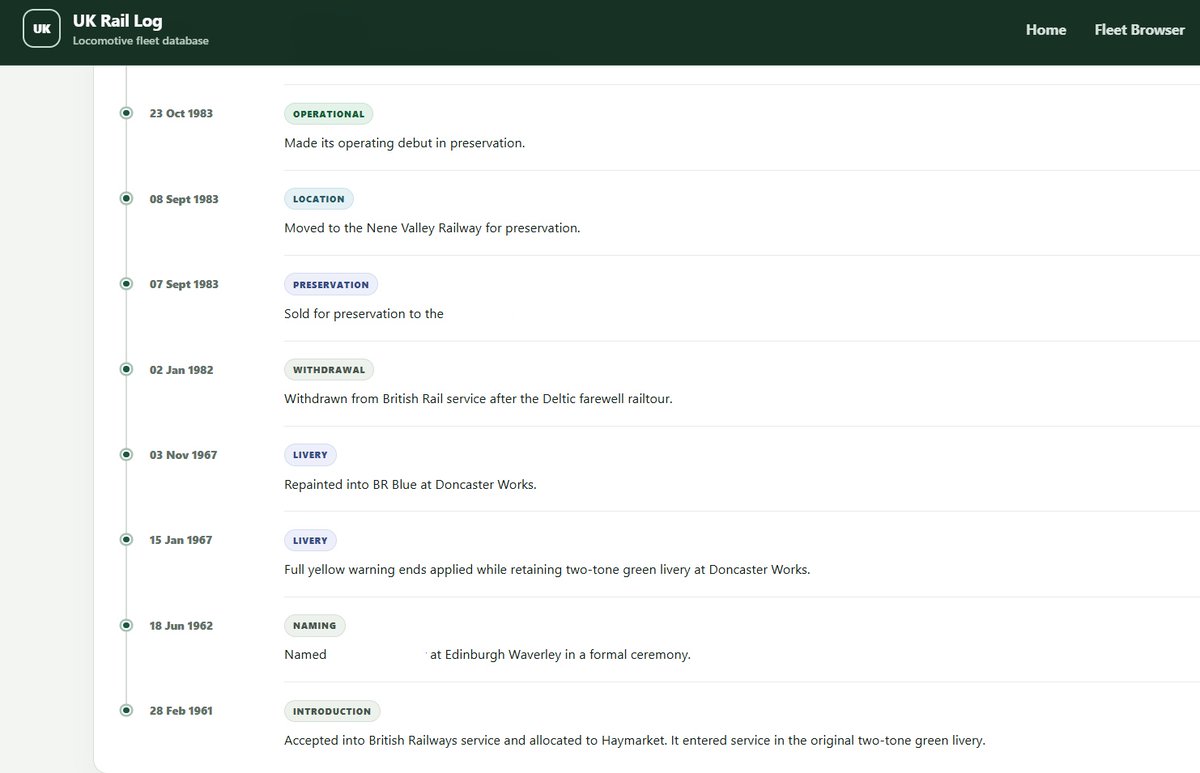This screenshot has width=1200, height=773.
Task: Click 'Repainted into BR Blue at Doncaster Works.'
Action: point(410,484)
